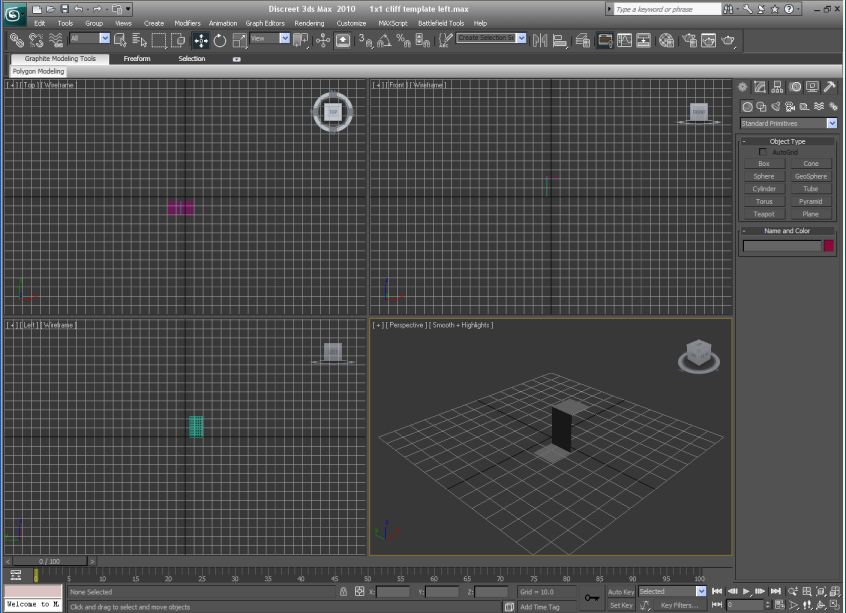Open the Modifiers menu
846x613 pixels.
187,23
